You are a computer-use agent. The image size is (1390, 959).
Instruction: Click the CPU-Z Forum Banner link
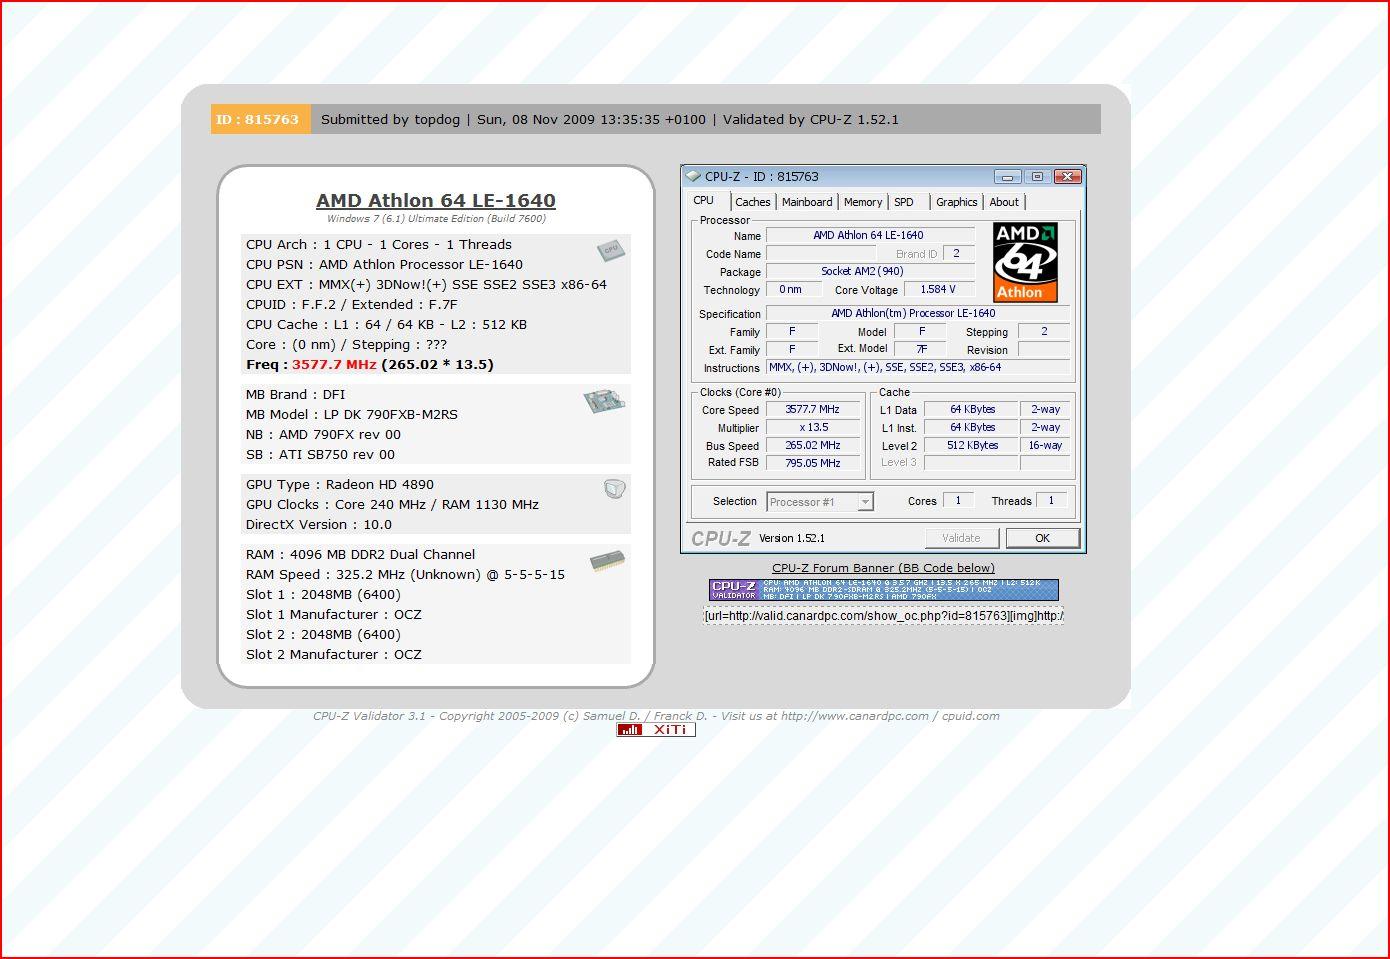tap(883, 568)
